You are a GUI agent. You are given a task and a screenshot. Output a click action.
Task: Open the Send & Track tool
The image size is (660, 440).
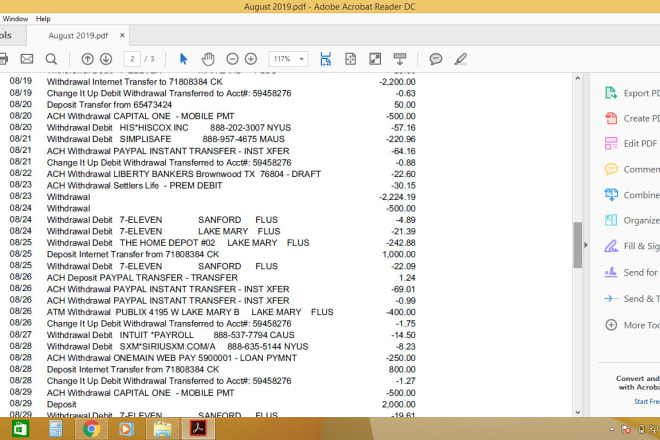(632, 299)
